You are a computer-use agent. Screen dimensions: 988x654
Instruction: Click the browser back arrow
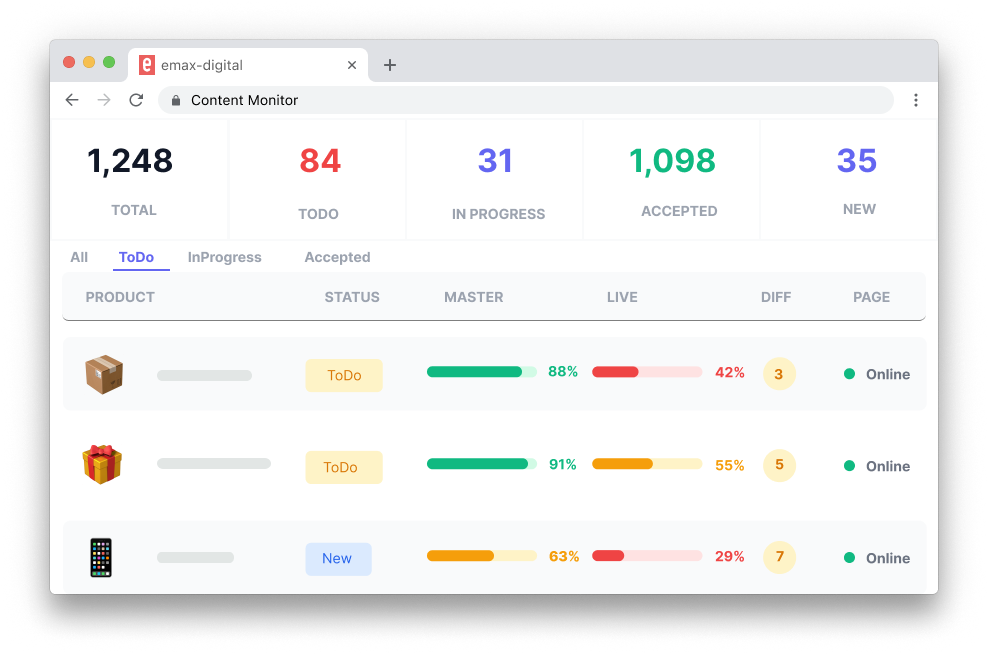[72, 100]
